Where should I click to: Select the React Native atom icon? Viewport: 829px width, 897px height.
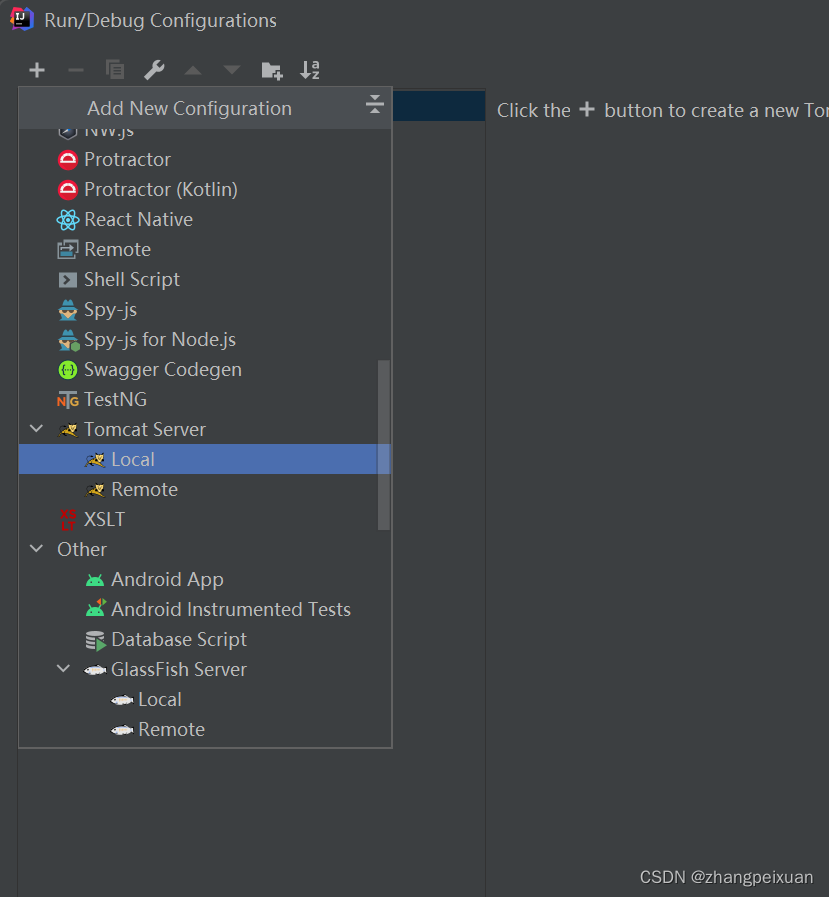click(x=68, y=220)
